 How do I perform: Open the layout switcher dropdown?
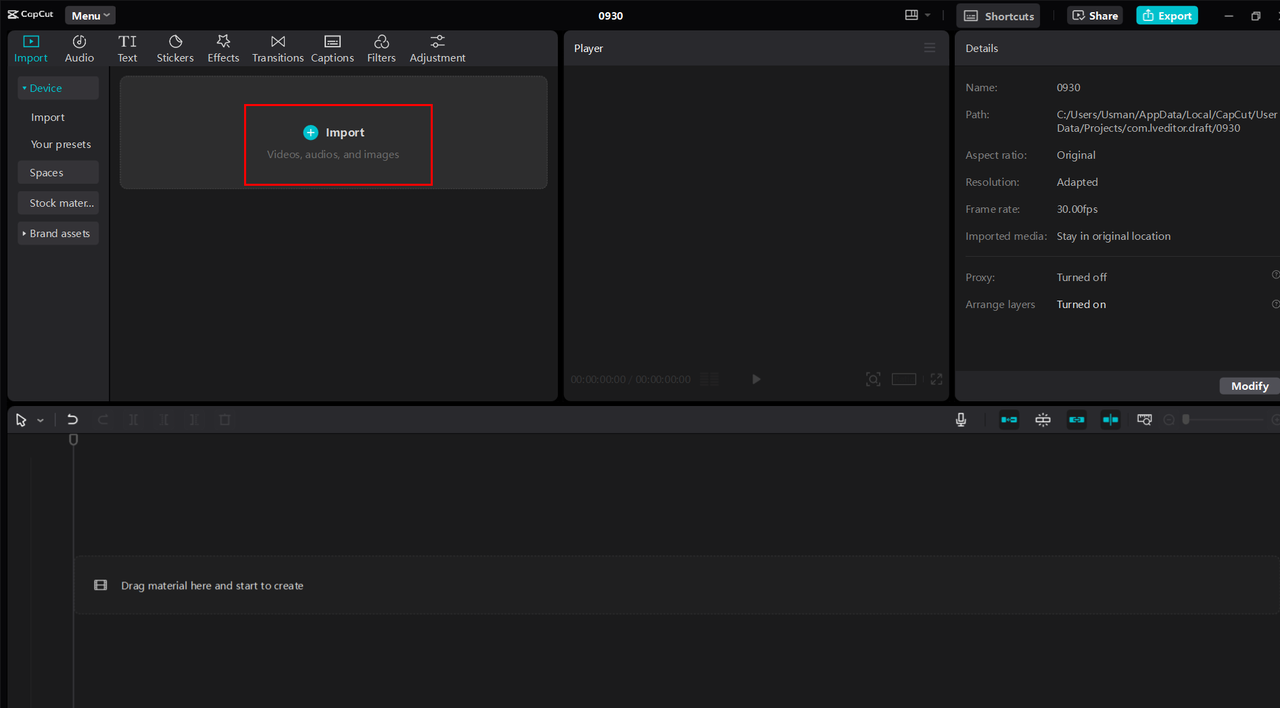click(x=917, y=15)
